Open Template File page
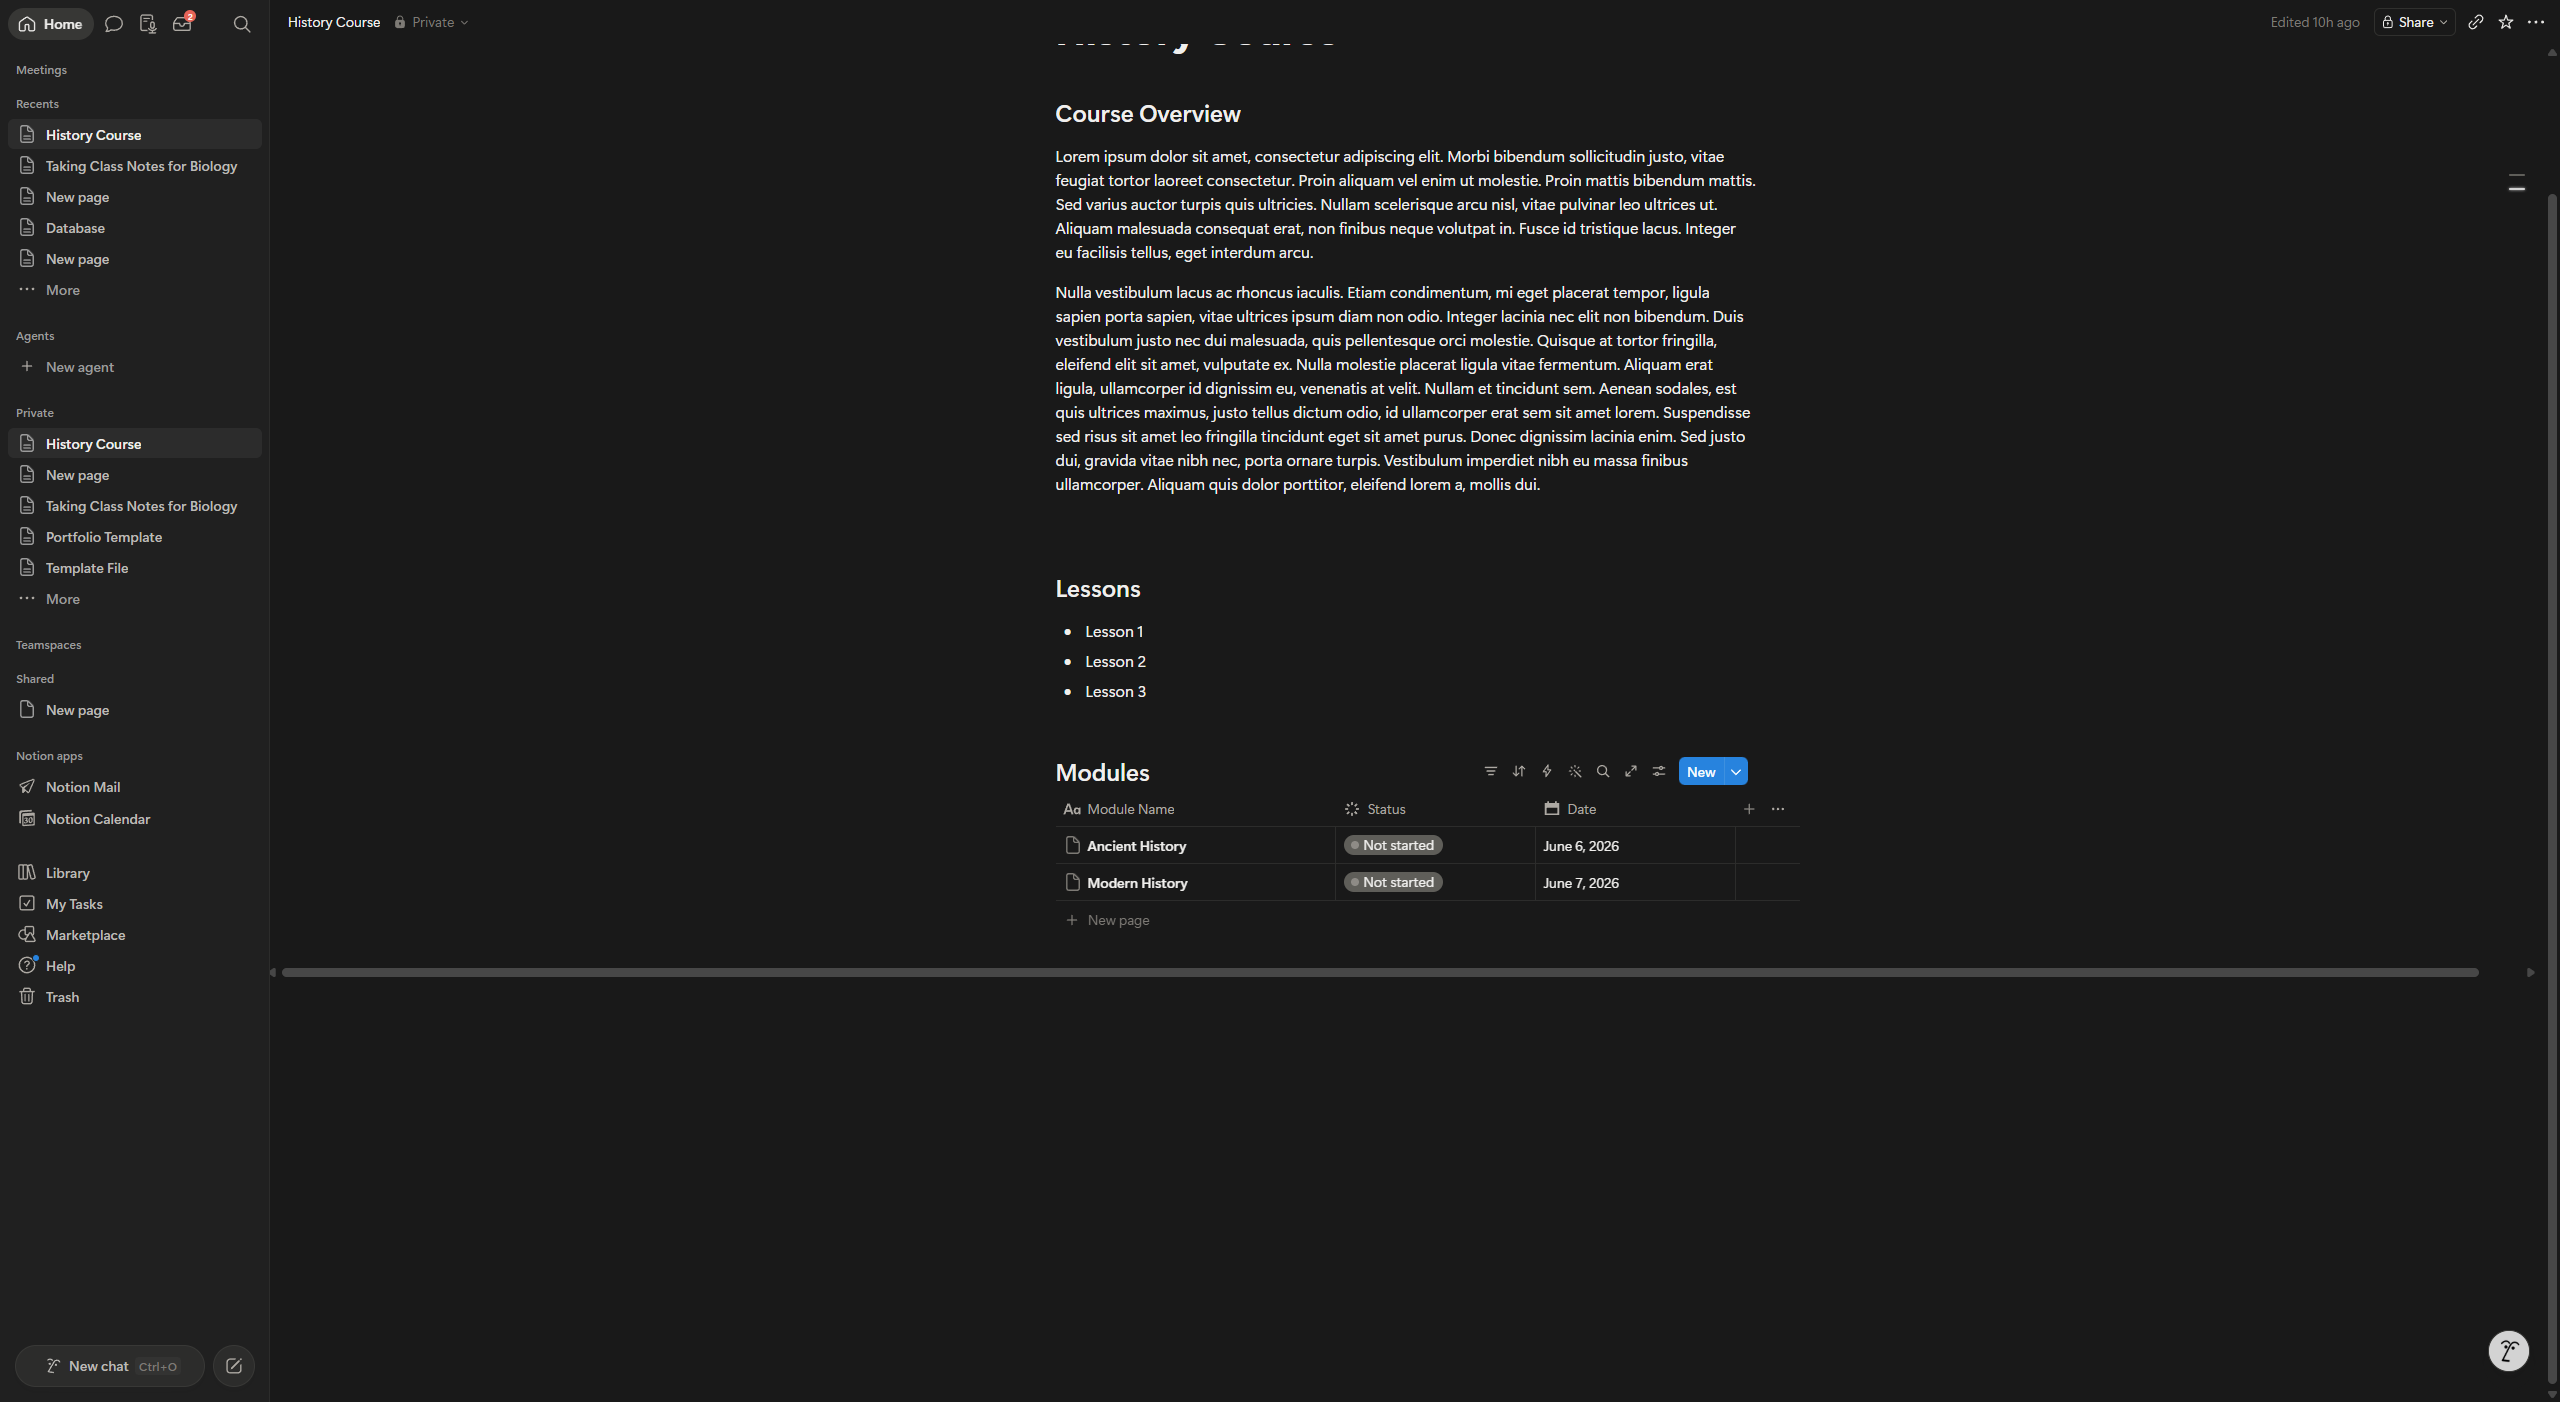 point(135,568)
